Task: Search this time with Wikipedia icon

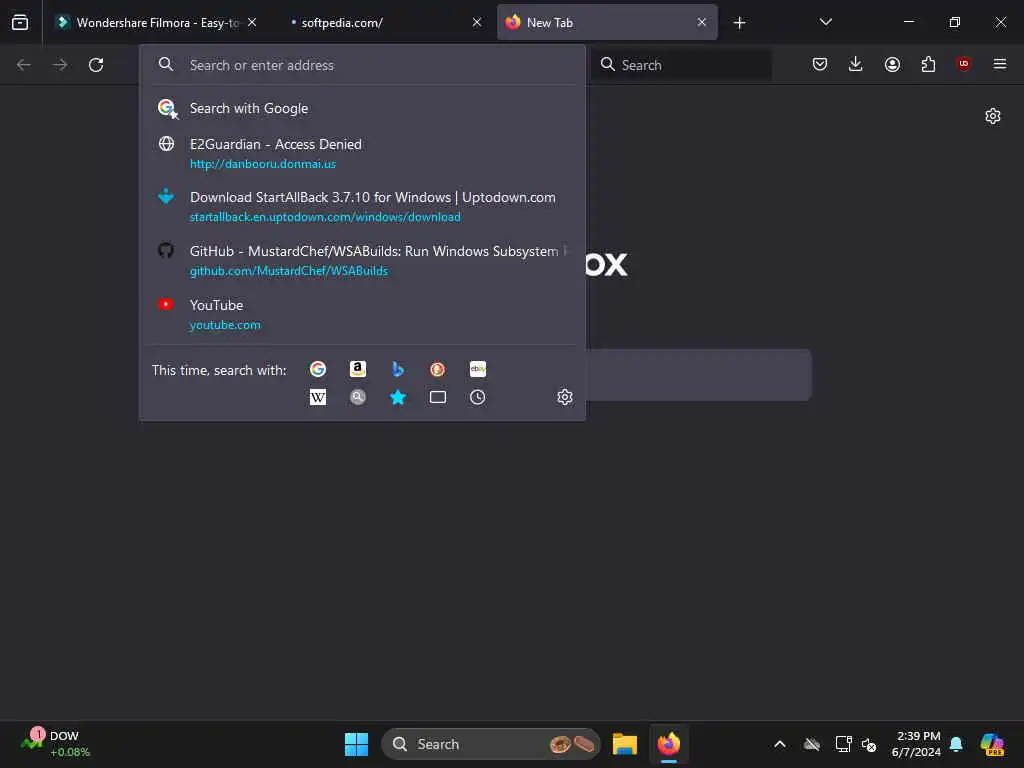Action: 318,397
